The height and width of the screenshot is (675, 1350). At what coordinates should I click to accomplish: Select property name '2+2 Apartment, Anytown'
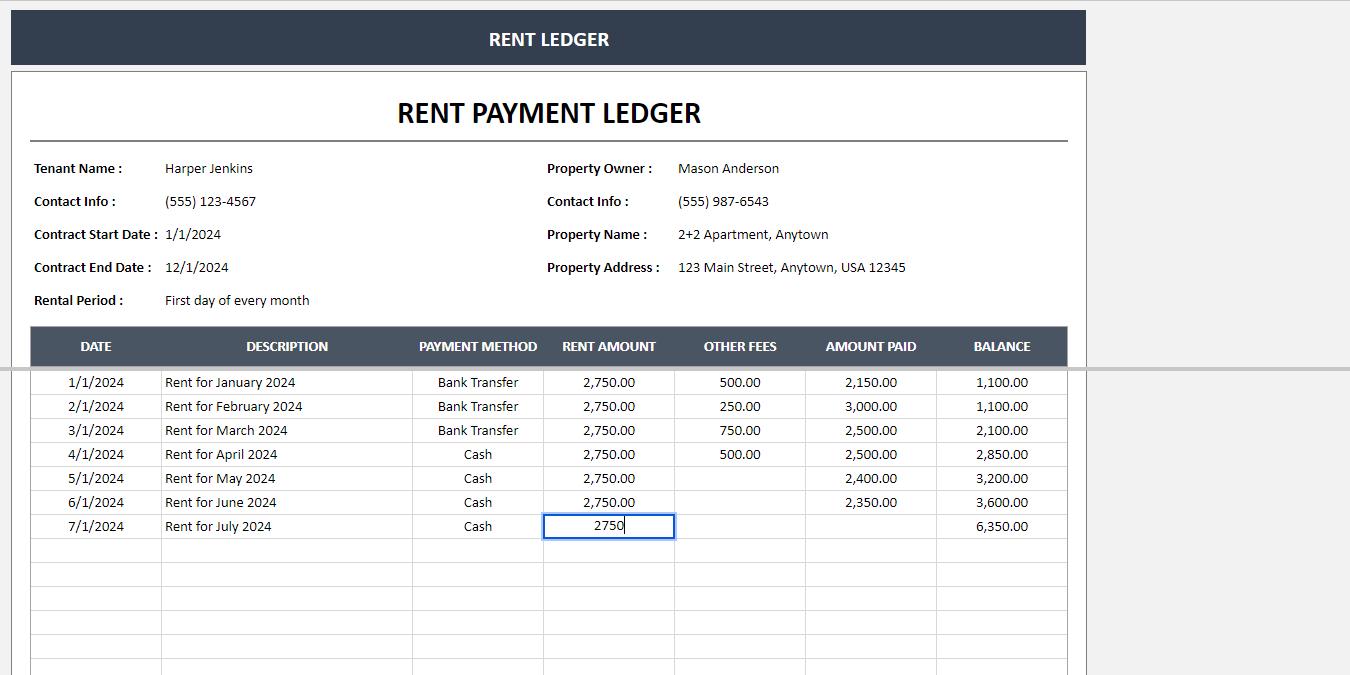(x=753, y=234)
